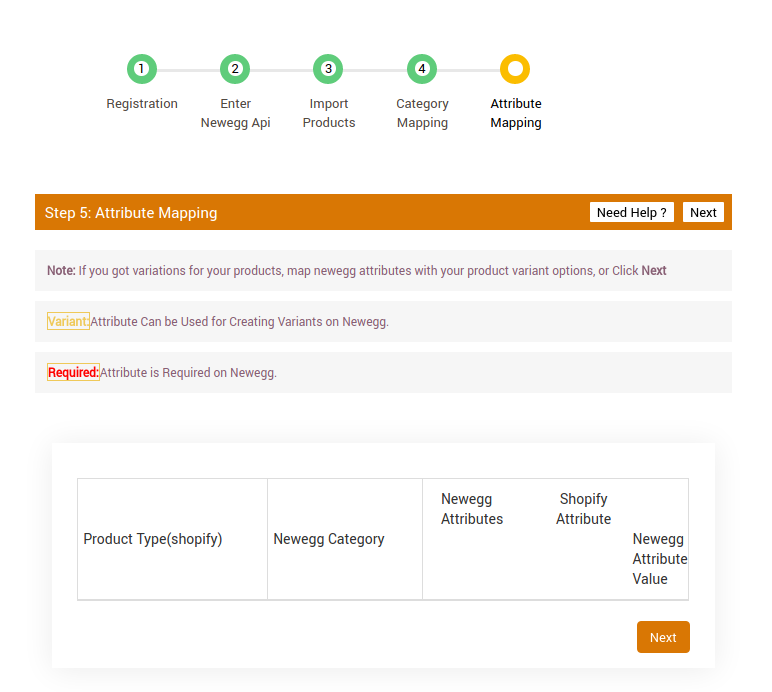Select the step 2 circle marker
This screenshot has height=692, width=772.
235,69
